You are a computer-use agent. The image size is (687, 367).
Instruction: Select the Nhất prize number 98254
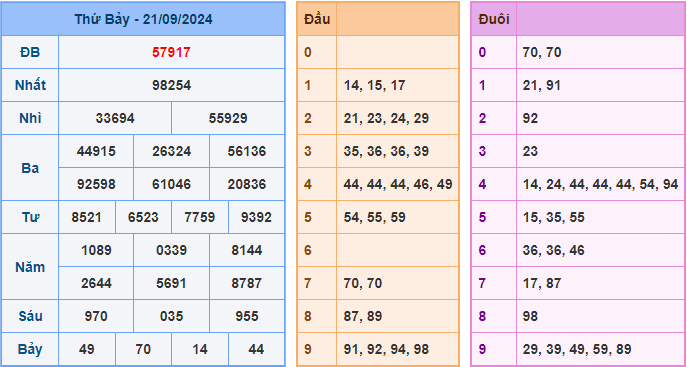171,85
